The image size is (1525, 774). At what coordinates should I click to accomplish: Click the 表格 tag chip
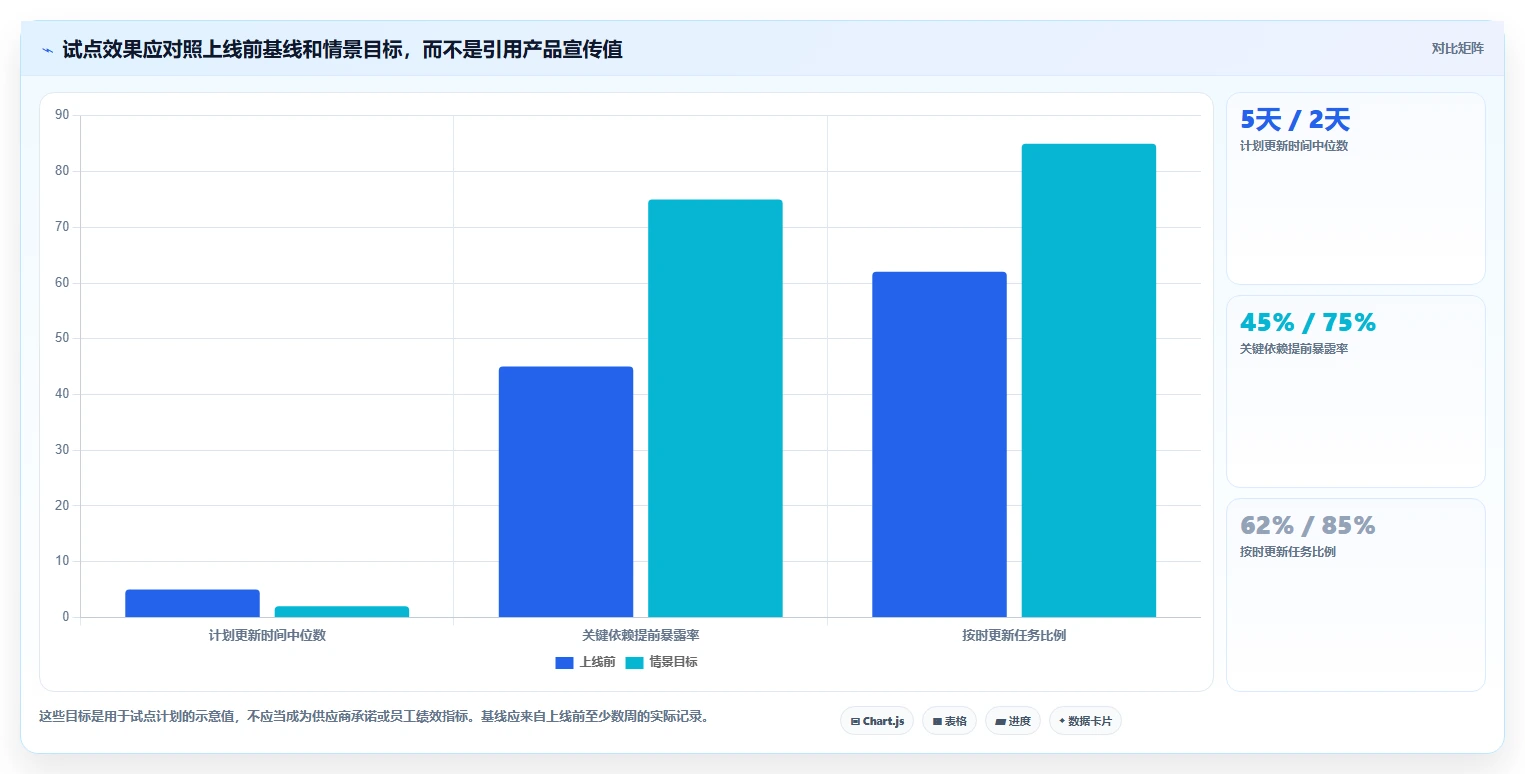tap(949, 721)
